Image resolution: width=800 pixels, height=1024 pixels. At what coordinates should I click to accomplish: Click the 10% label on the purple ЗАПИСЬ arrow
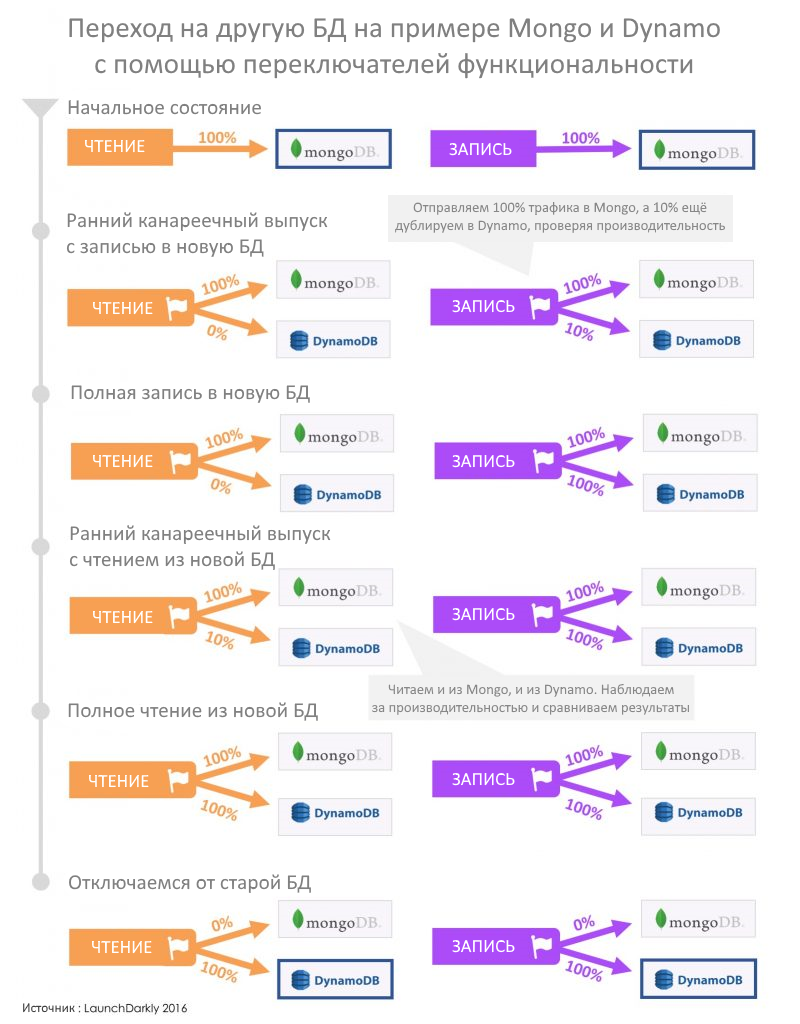(x=579, y=332)
